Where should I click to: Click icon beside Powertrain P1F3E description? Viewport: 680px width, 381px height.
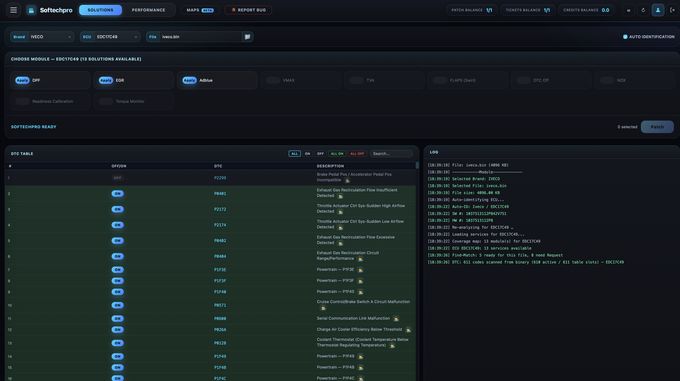click(360, 270)
